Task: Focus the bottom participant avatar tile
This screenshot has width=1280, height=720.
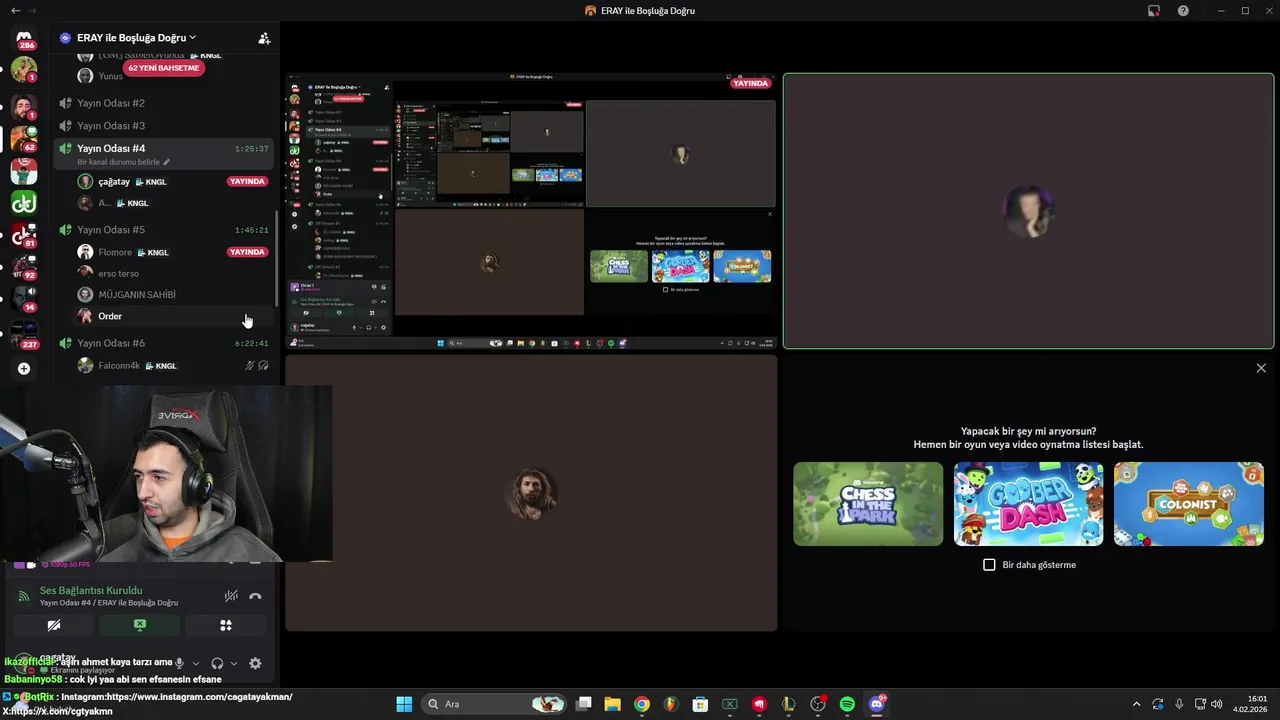Action: [531, 493]
